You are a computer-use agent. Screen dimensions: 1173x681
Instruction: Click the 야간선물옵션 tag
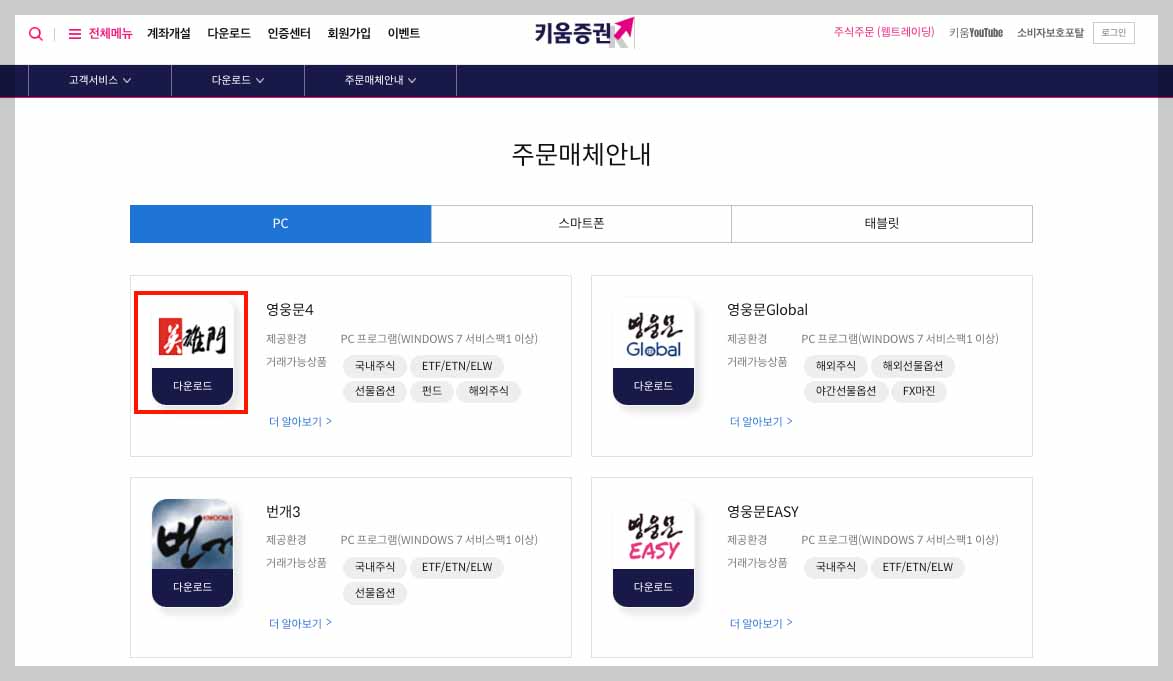[x=845, y=391]
